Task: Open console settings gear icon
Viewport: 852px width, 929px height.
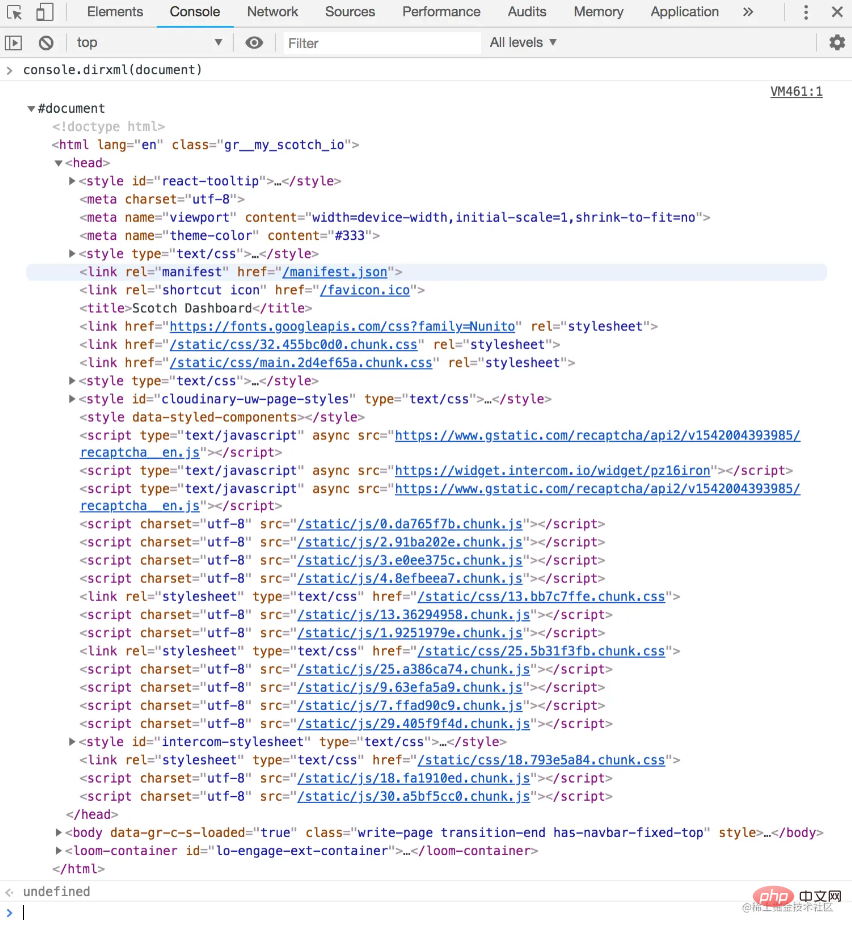Action: 837,43
